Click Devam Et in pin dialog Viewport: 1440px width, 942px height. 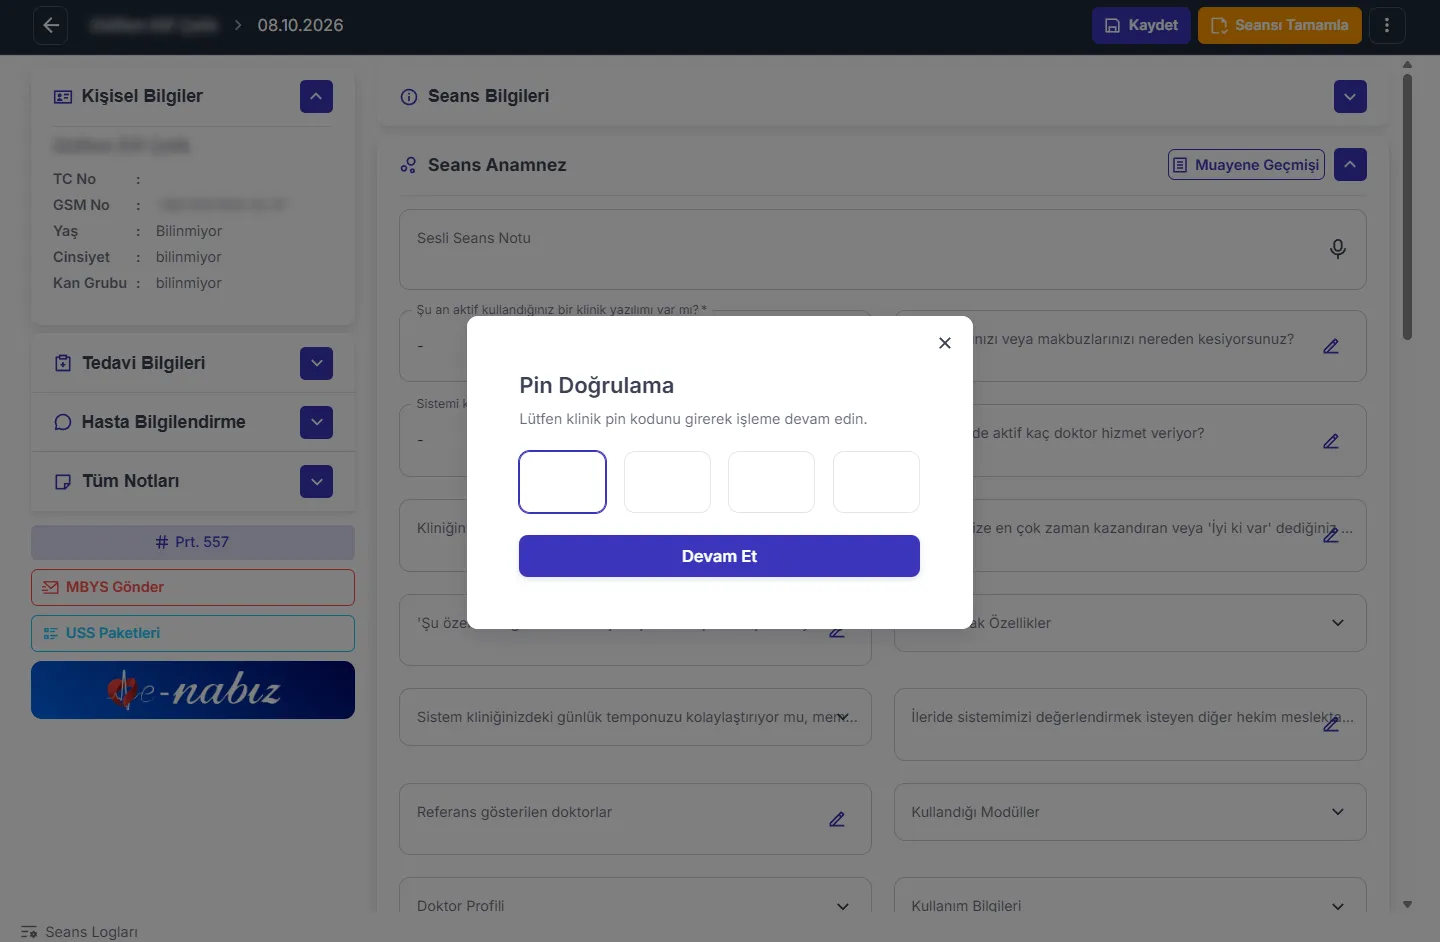click(x=719, y=556)
